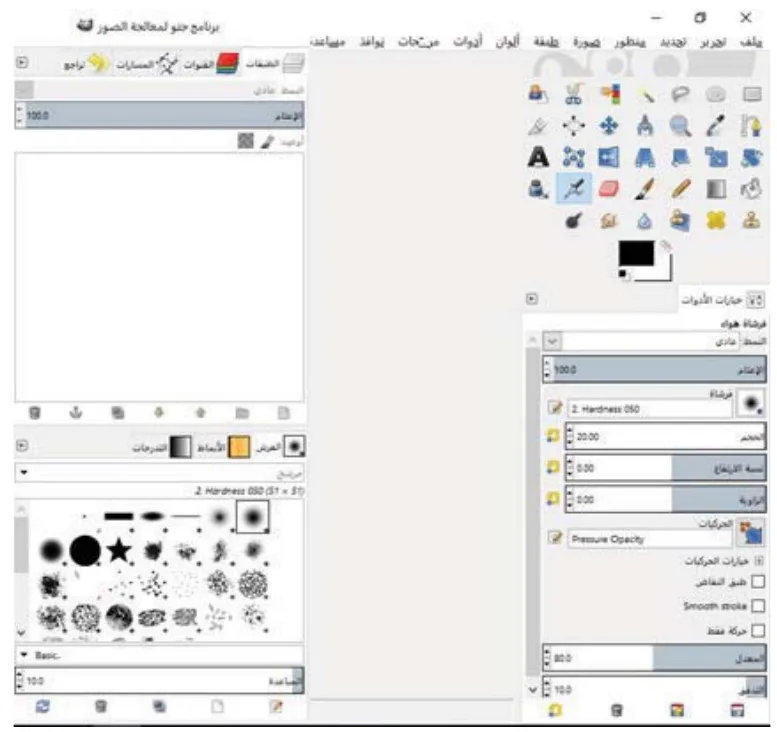Open the أدوات (Tools) menu
The height and width of the screenshot is (732, 777).
point(467,42)
